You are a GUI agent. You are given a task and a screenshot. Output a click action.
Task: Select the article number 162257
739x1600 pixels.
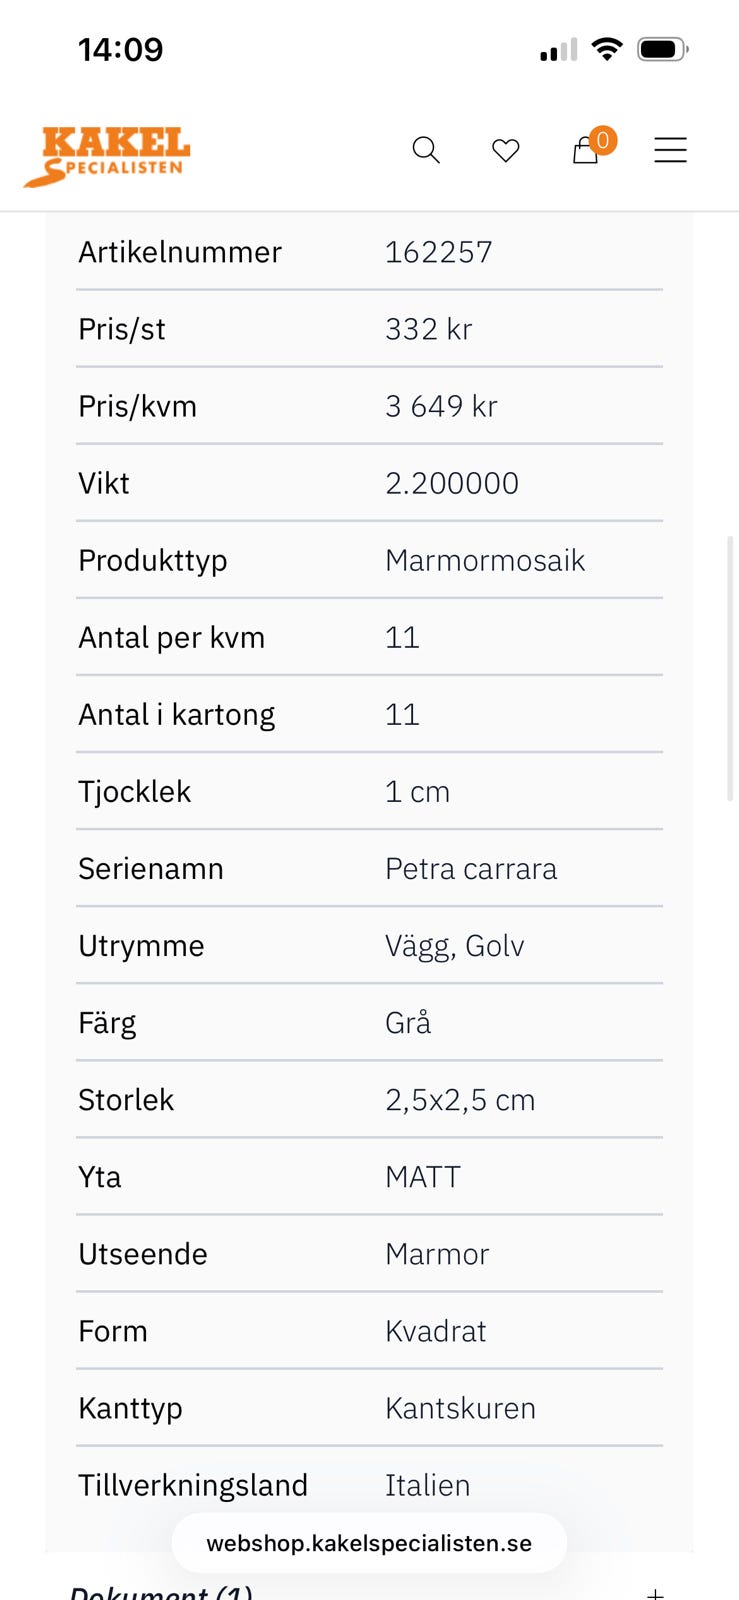(439, 252)
